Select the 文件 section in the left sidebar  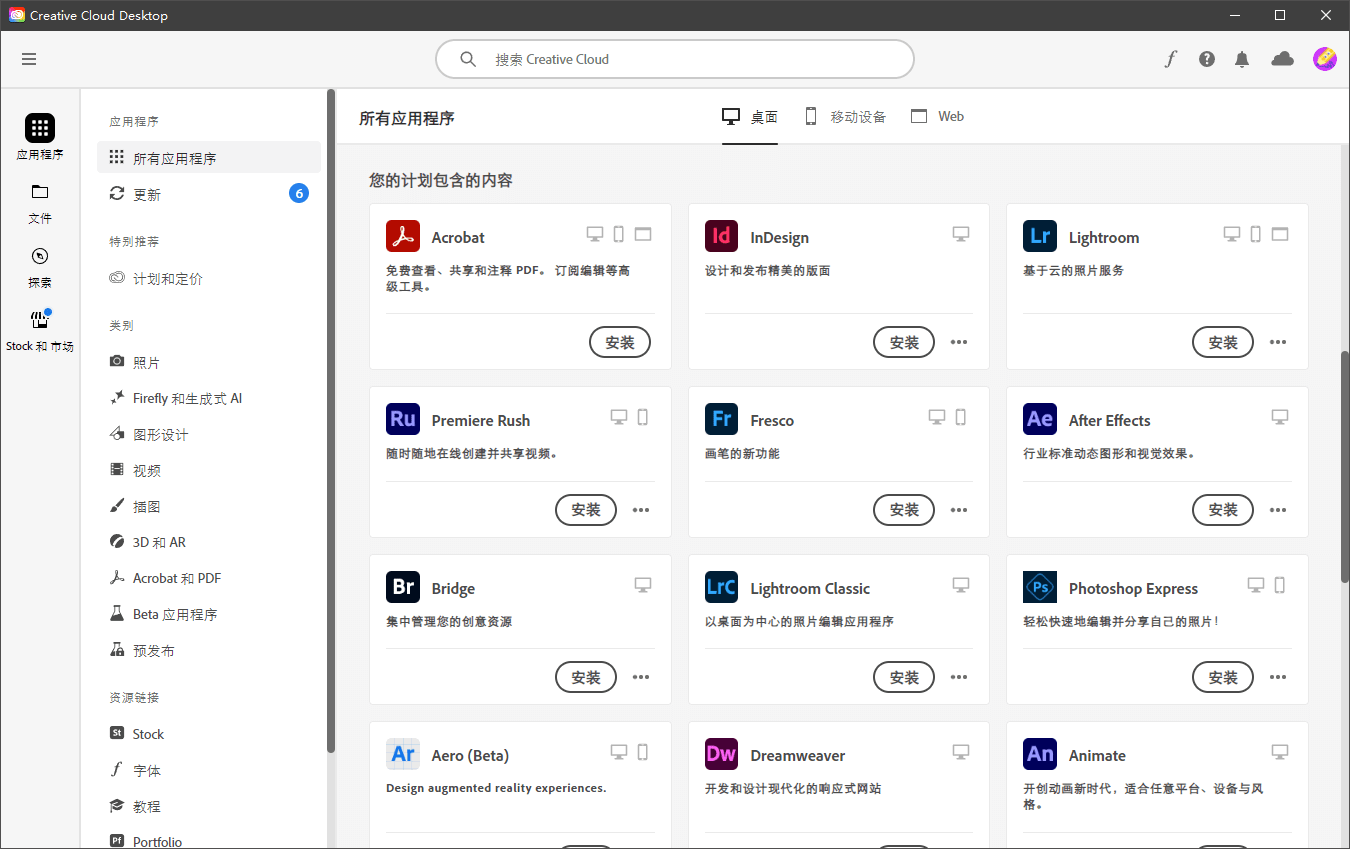39,203
